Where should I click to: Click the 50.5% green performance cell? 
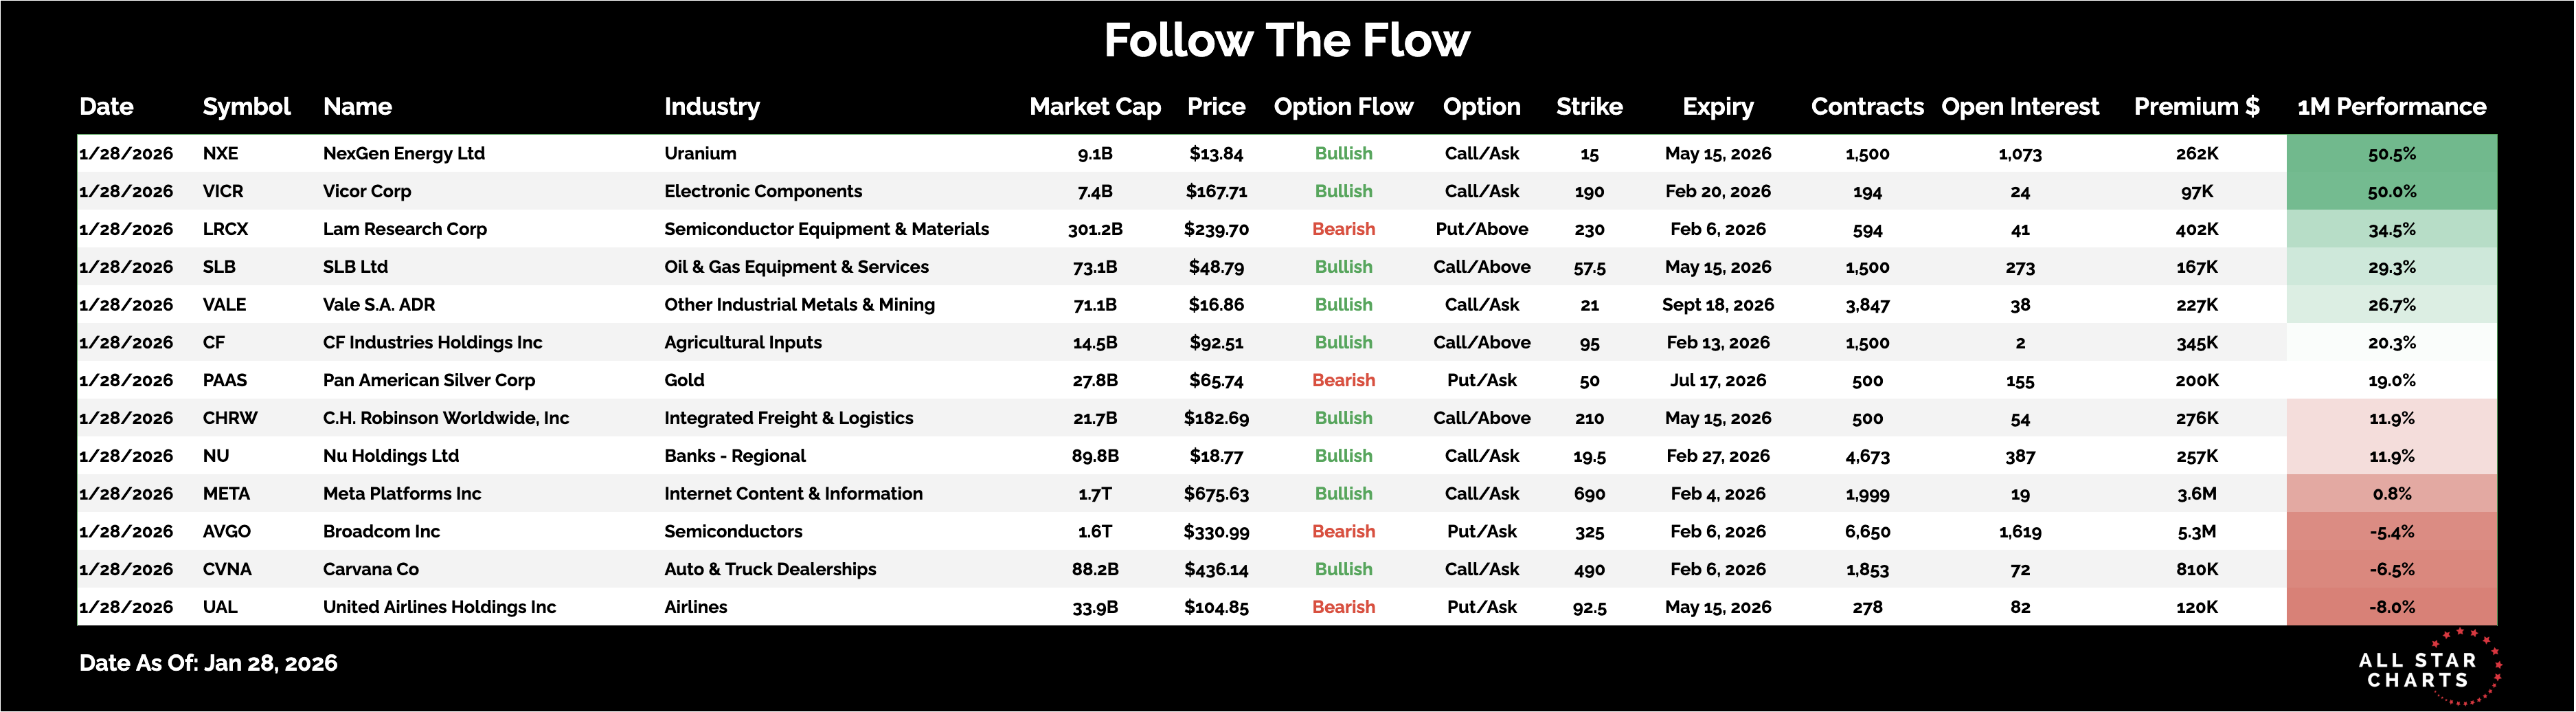coord(2391,154)
